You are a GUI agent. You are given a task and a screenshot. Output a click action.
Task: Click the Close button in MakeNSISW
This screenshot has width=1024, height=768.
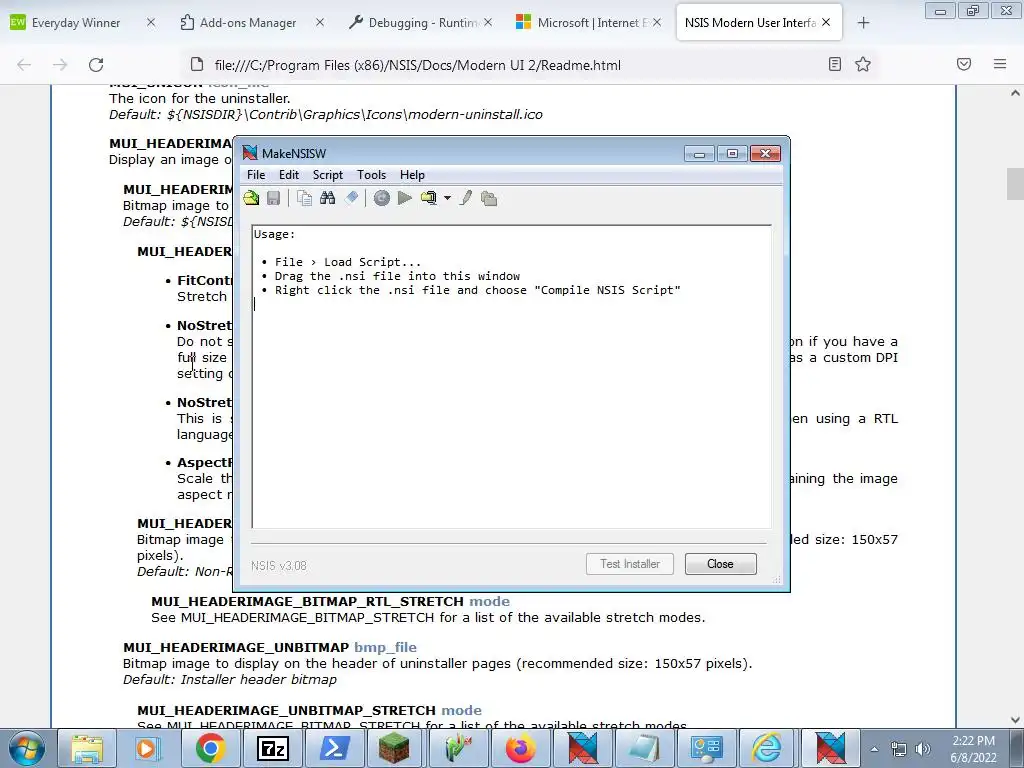pyautogui.click(x=720, y=564)
